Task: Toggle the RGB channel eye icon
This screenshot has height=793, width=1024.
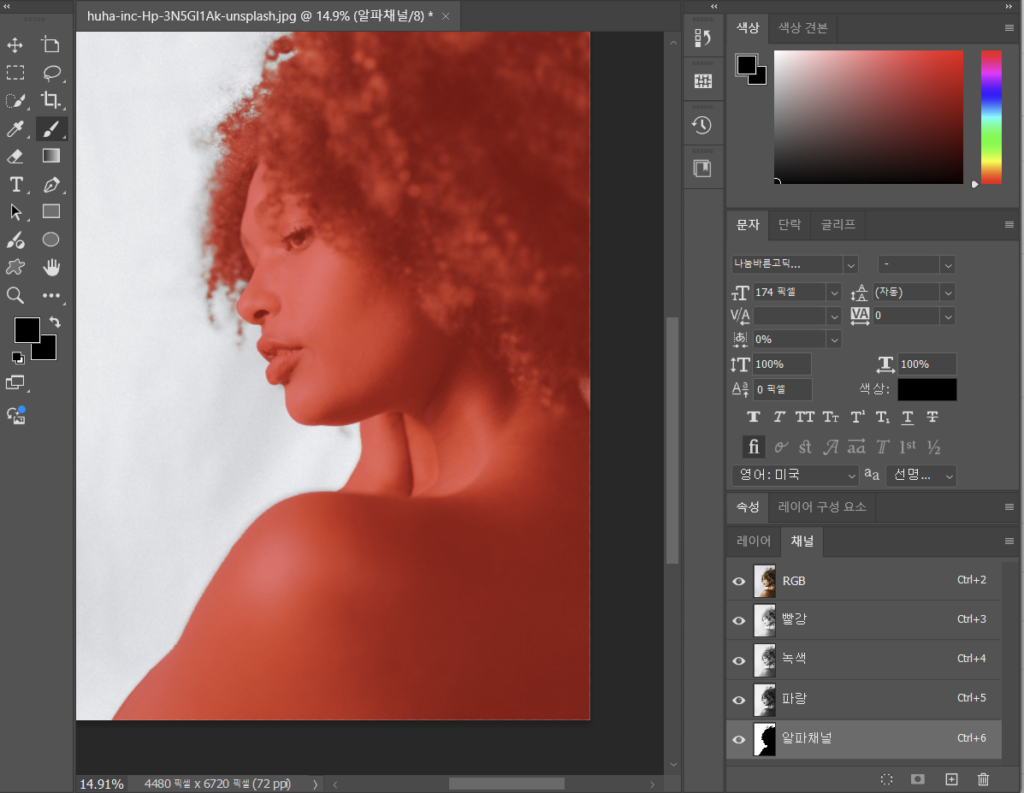Action: point(739,581)
